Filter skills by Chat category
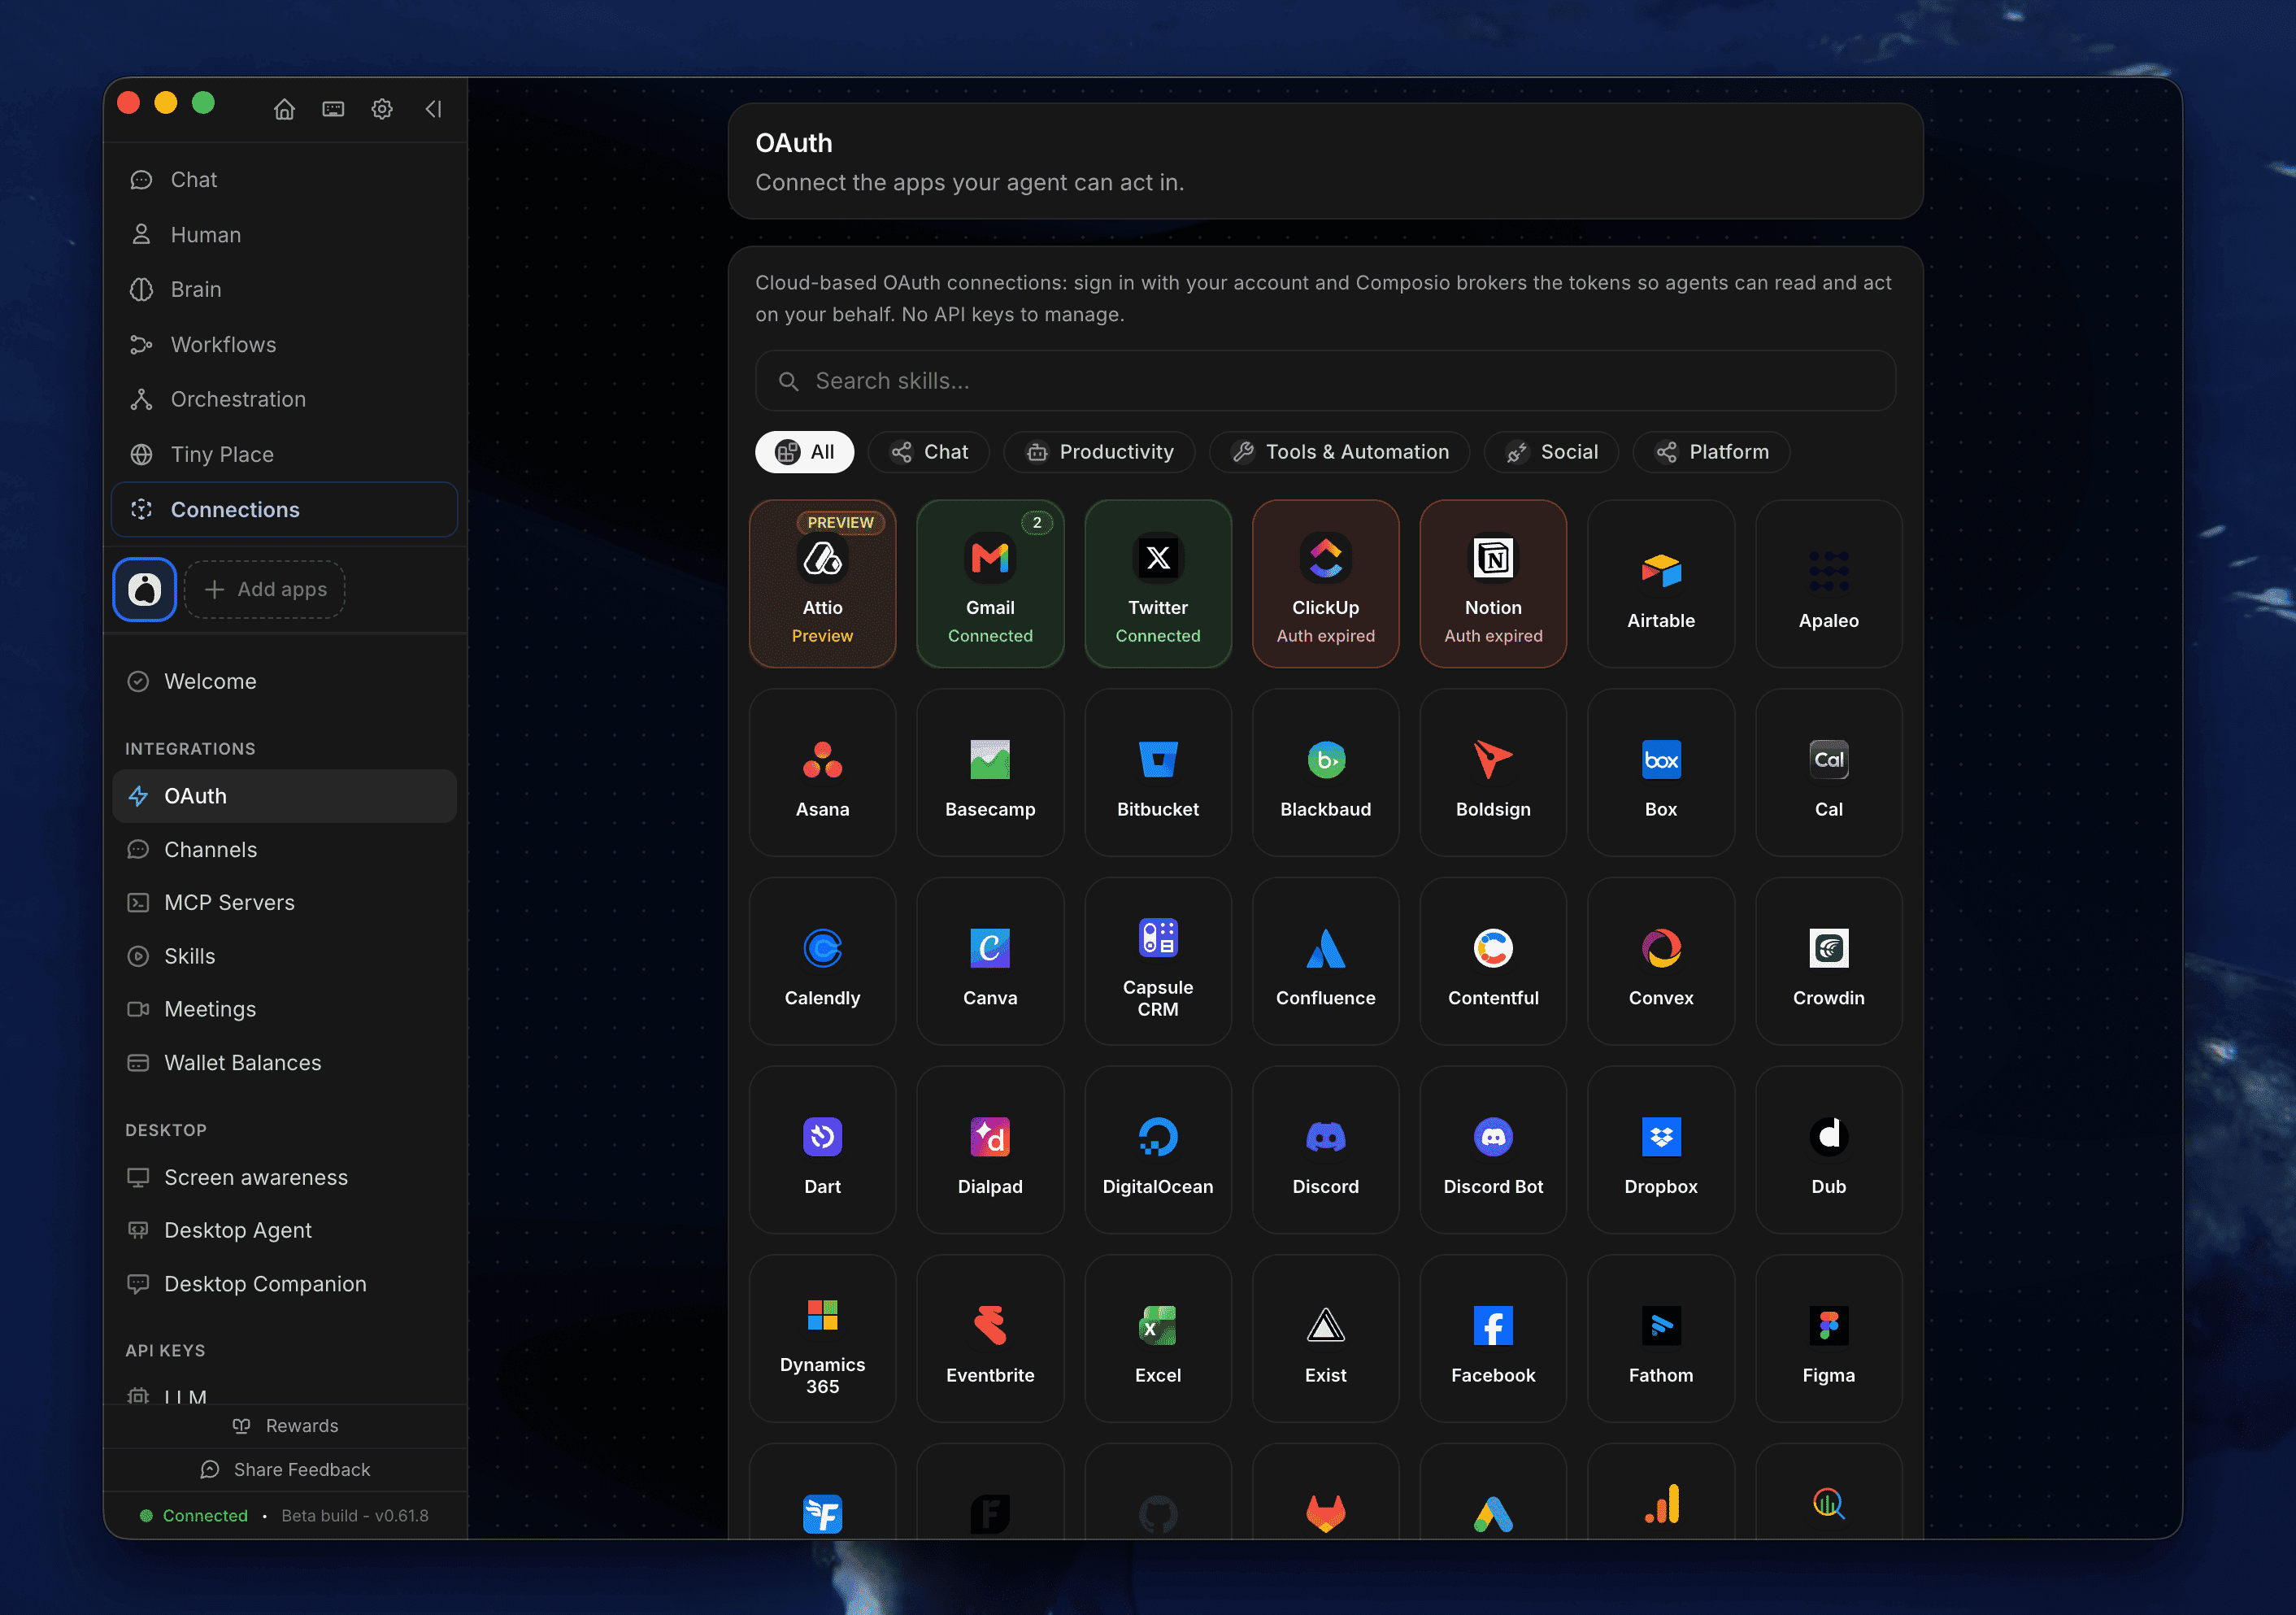2296x1615 pixels. click(929, 452)
